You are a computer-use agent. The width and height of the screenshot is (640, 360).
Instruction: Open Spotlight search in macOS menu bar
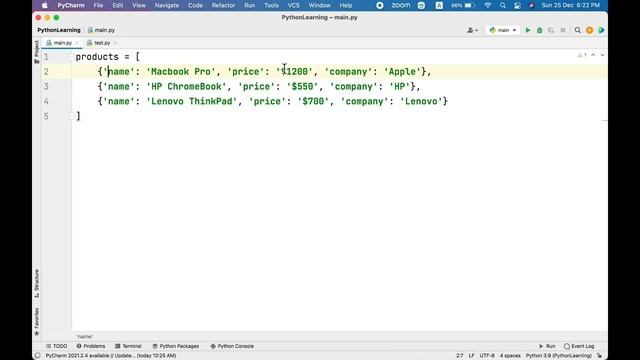(x=503, y=5)
